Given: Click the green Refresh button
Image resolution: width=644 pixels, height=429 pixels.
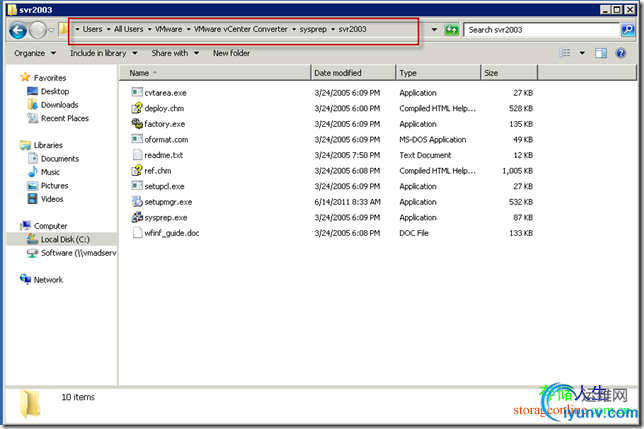Looking at the screenshot, I should (452, 30).
